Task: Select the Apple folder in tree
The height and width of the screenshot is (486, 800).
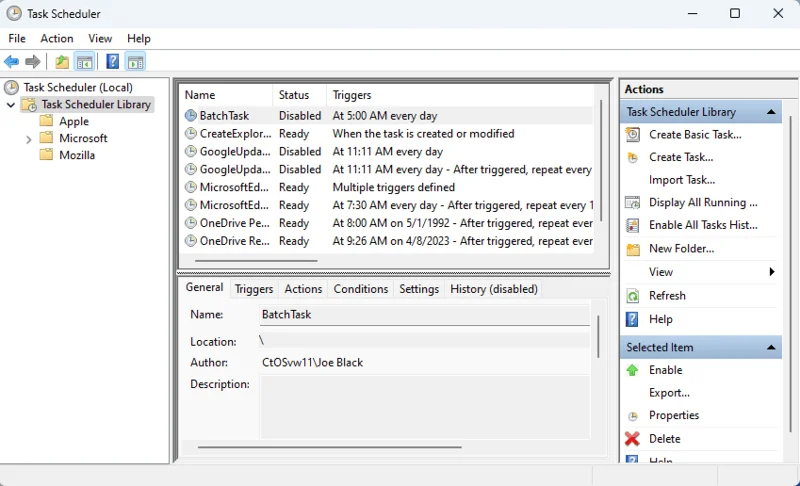Action: point(73,122)
